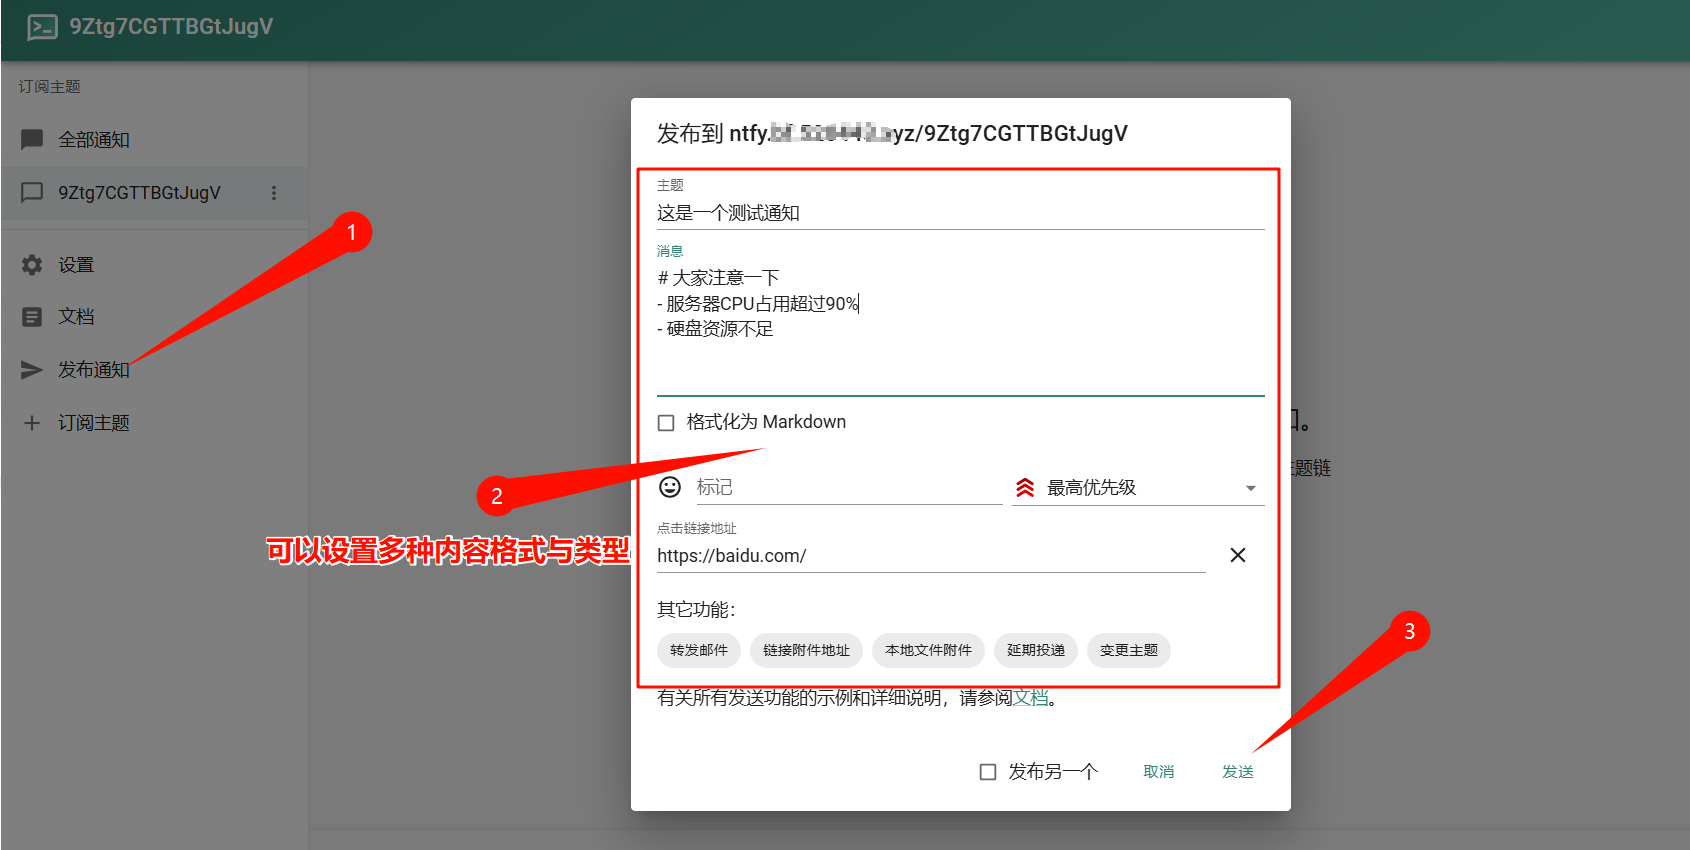The image size is (1690, 850).
Task: Click the 发布通知 paper-plane icon
Action: click(x=32, y=370)
